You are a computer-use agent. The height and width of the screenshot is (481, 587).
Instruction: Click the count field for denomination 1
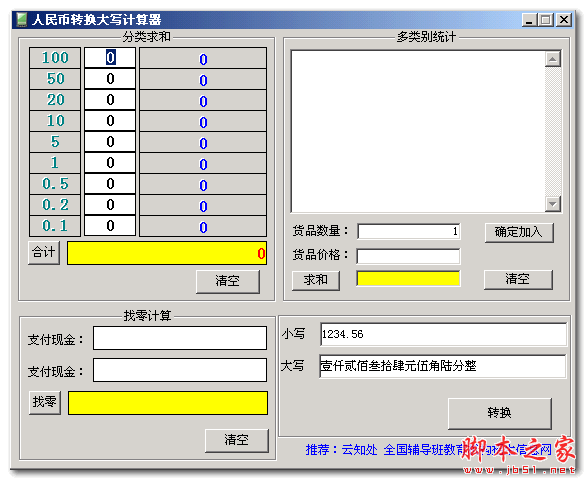tap(110, 162)
